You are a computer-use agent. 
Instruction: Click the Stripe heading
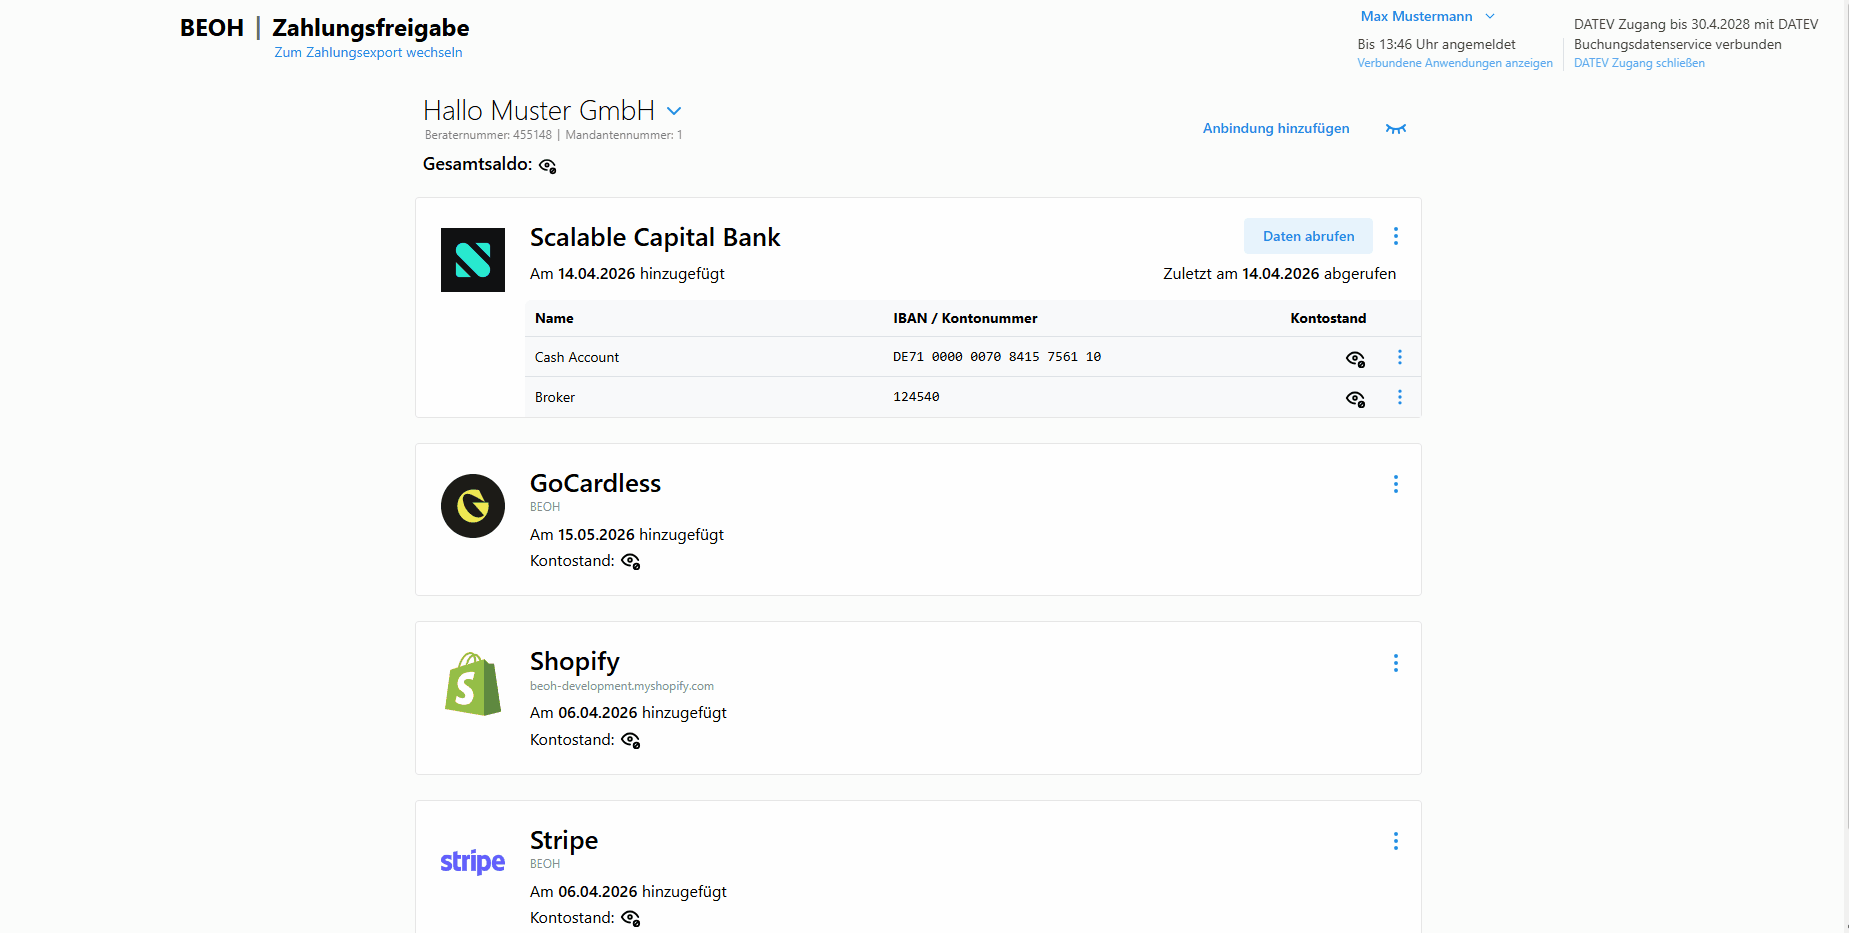564,840
